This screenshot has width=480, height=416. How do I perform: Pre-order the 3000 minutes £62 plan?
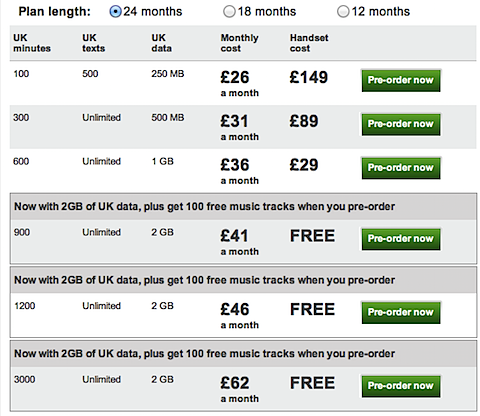click(401, 386)
